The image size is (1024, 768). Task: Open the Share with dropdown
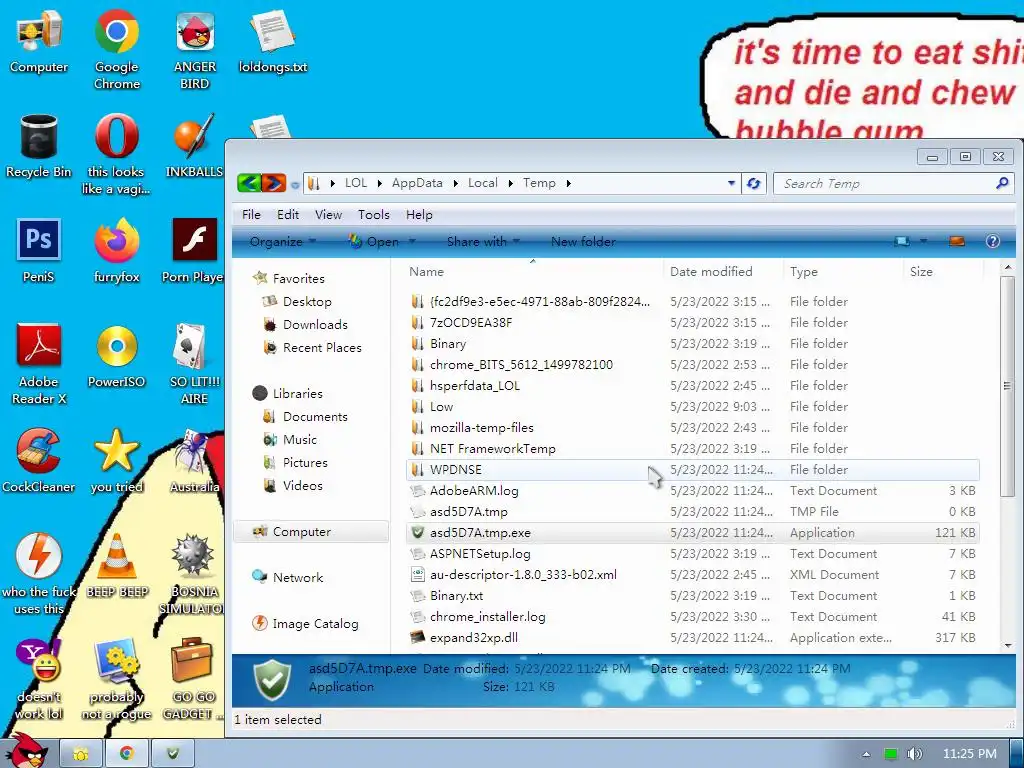[x=483, y=242]
